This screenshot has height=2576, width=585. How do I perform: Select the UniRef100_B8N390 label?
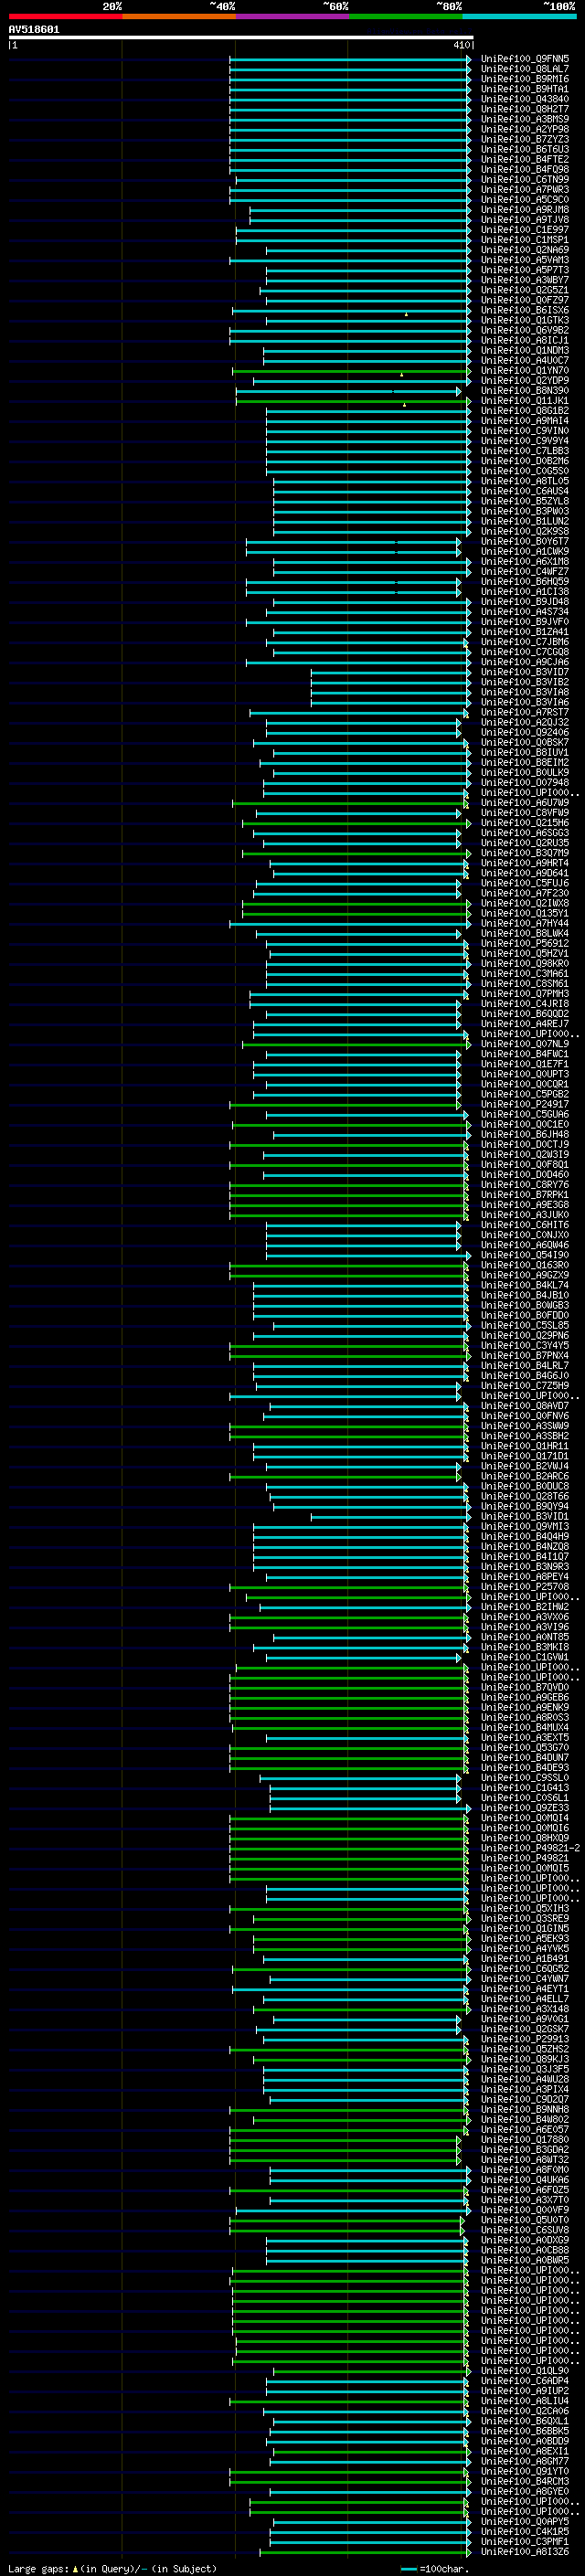click(x=525, y=391)
